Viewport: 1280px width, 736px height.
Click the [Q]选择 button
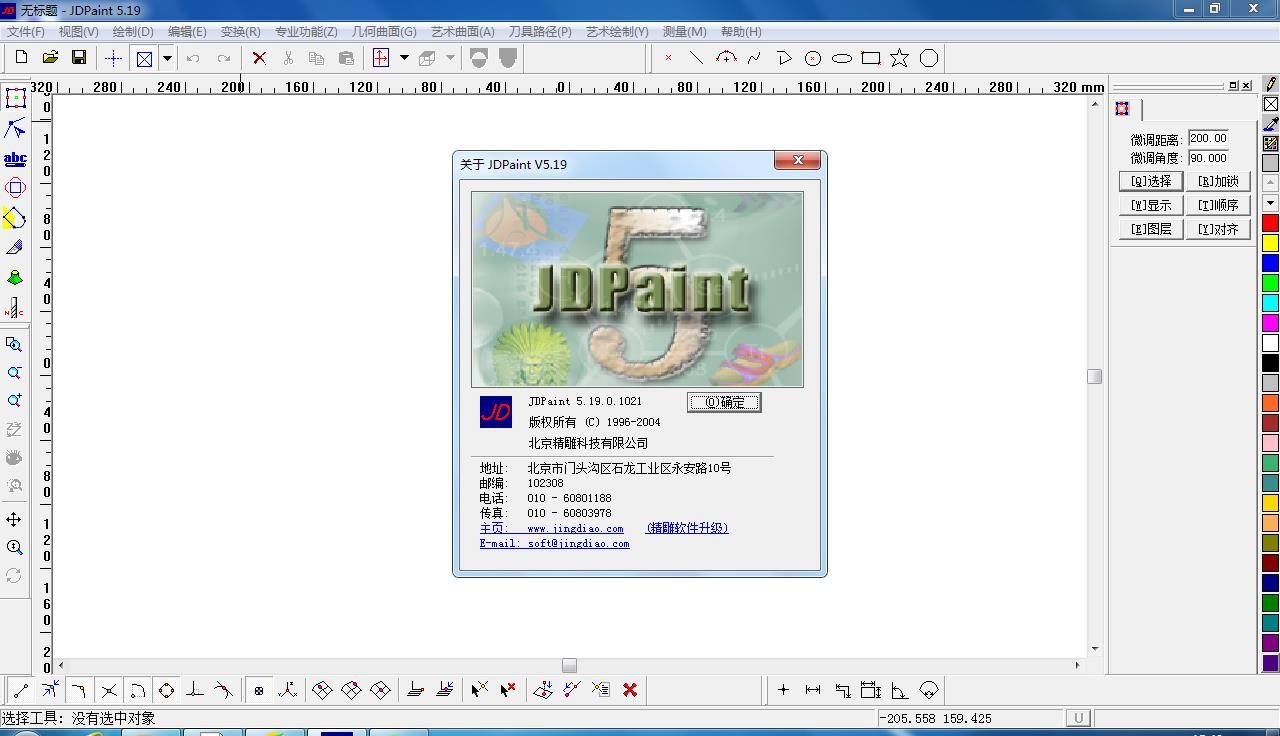point(1151,181)
